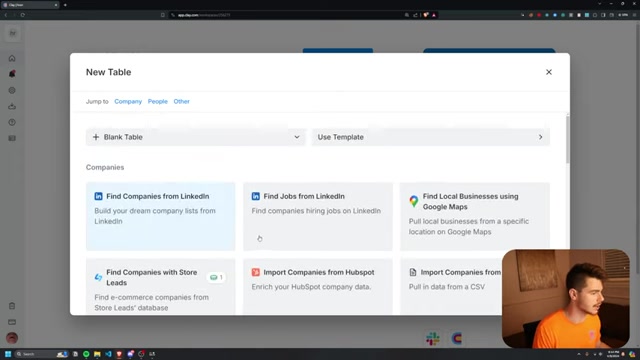Click the credit badge on Store Leads card

pyautogui.click(x=216, y=278)
